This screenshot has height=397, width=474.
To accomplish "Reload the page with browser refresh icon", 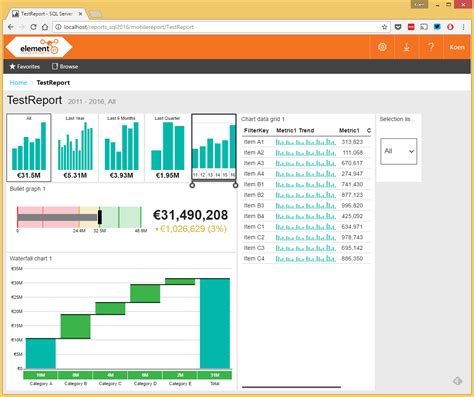I will click(x=33, y=27).
